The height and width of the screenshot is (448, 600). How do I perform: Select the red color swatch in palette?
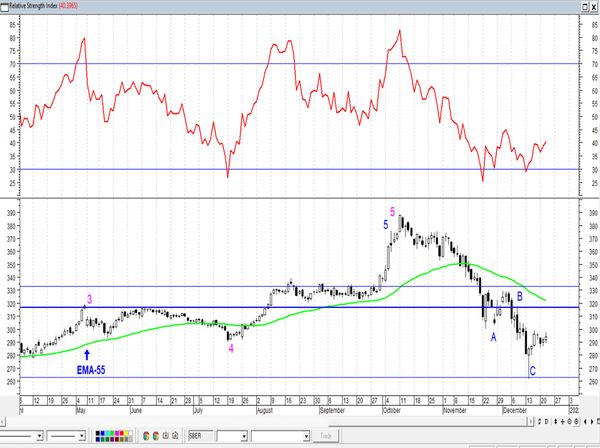pos(121,433)
